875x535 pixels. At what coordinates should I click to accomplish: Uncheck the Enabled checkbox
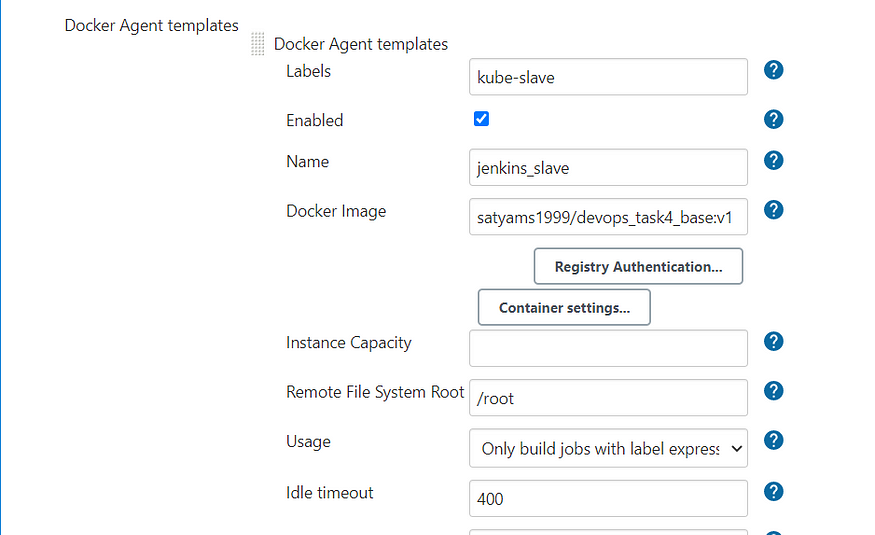point(481,119)
